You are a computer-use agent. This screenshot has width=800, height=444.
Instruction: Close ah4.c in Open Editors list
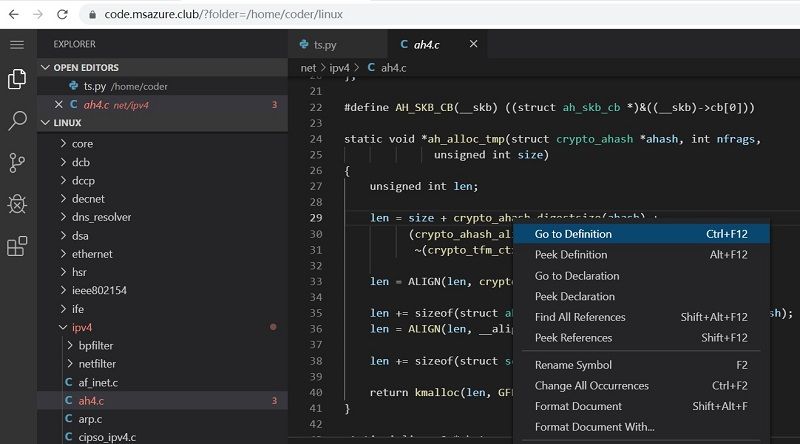pos(59,105)
